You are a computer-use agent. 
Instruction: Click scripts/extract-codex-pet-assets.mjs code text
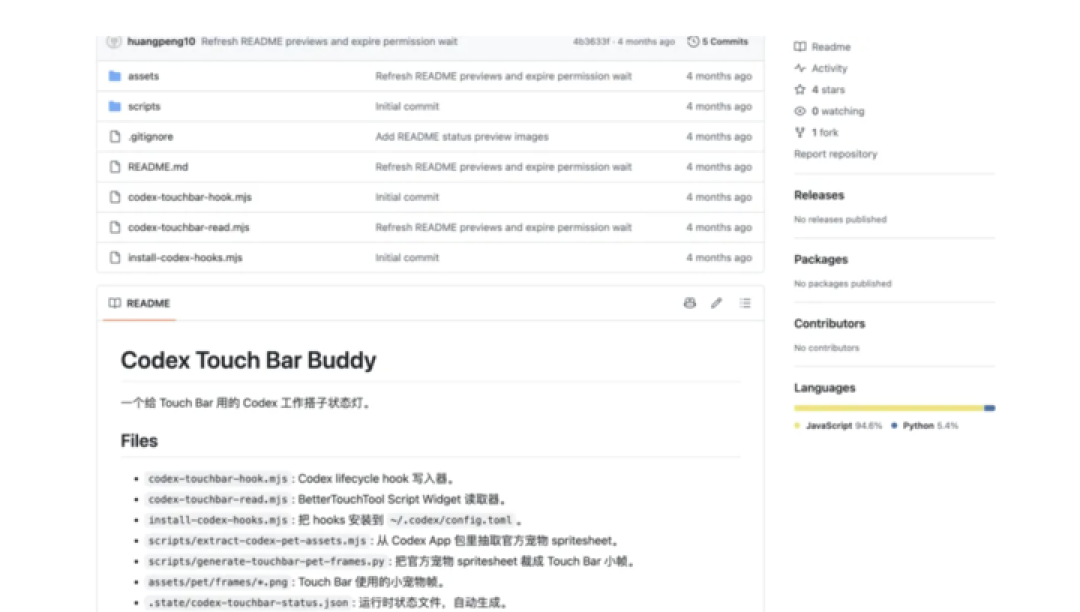(x=257, y=541)
